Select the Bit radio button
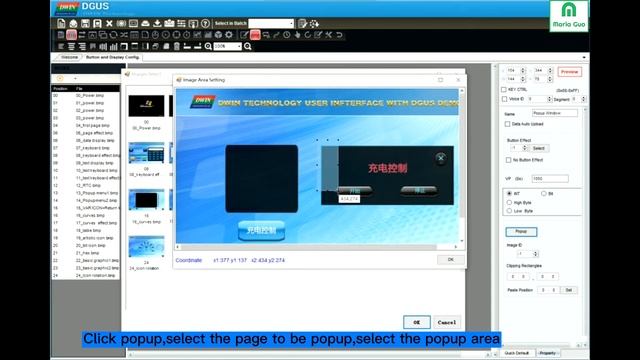This screenshot has width=640, height=360. [544, 193]
